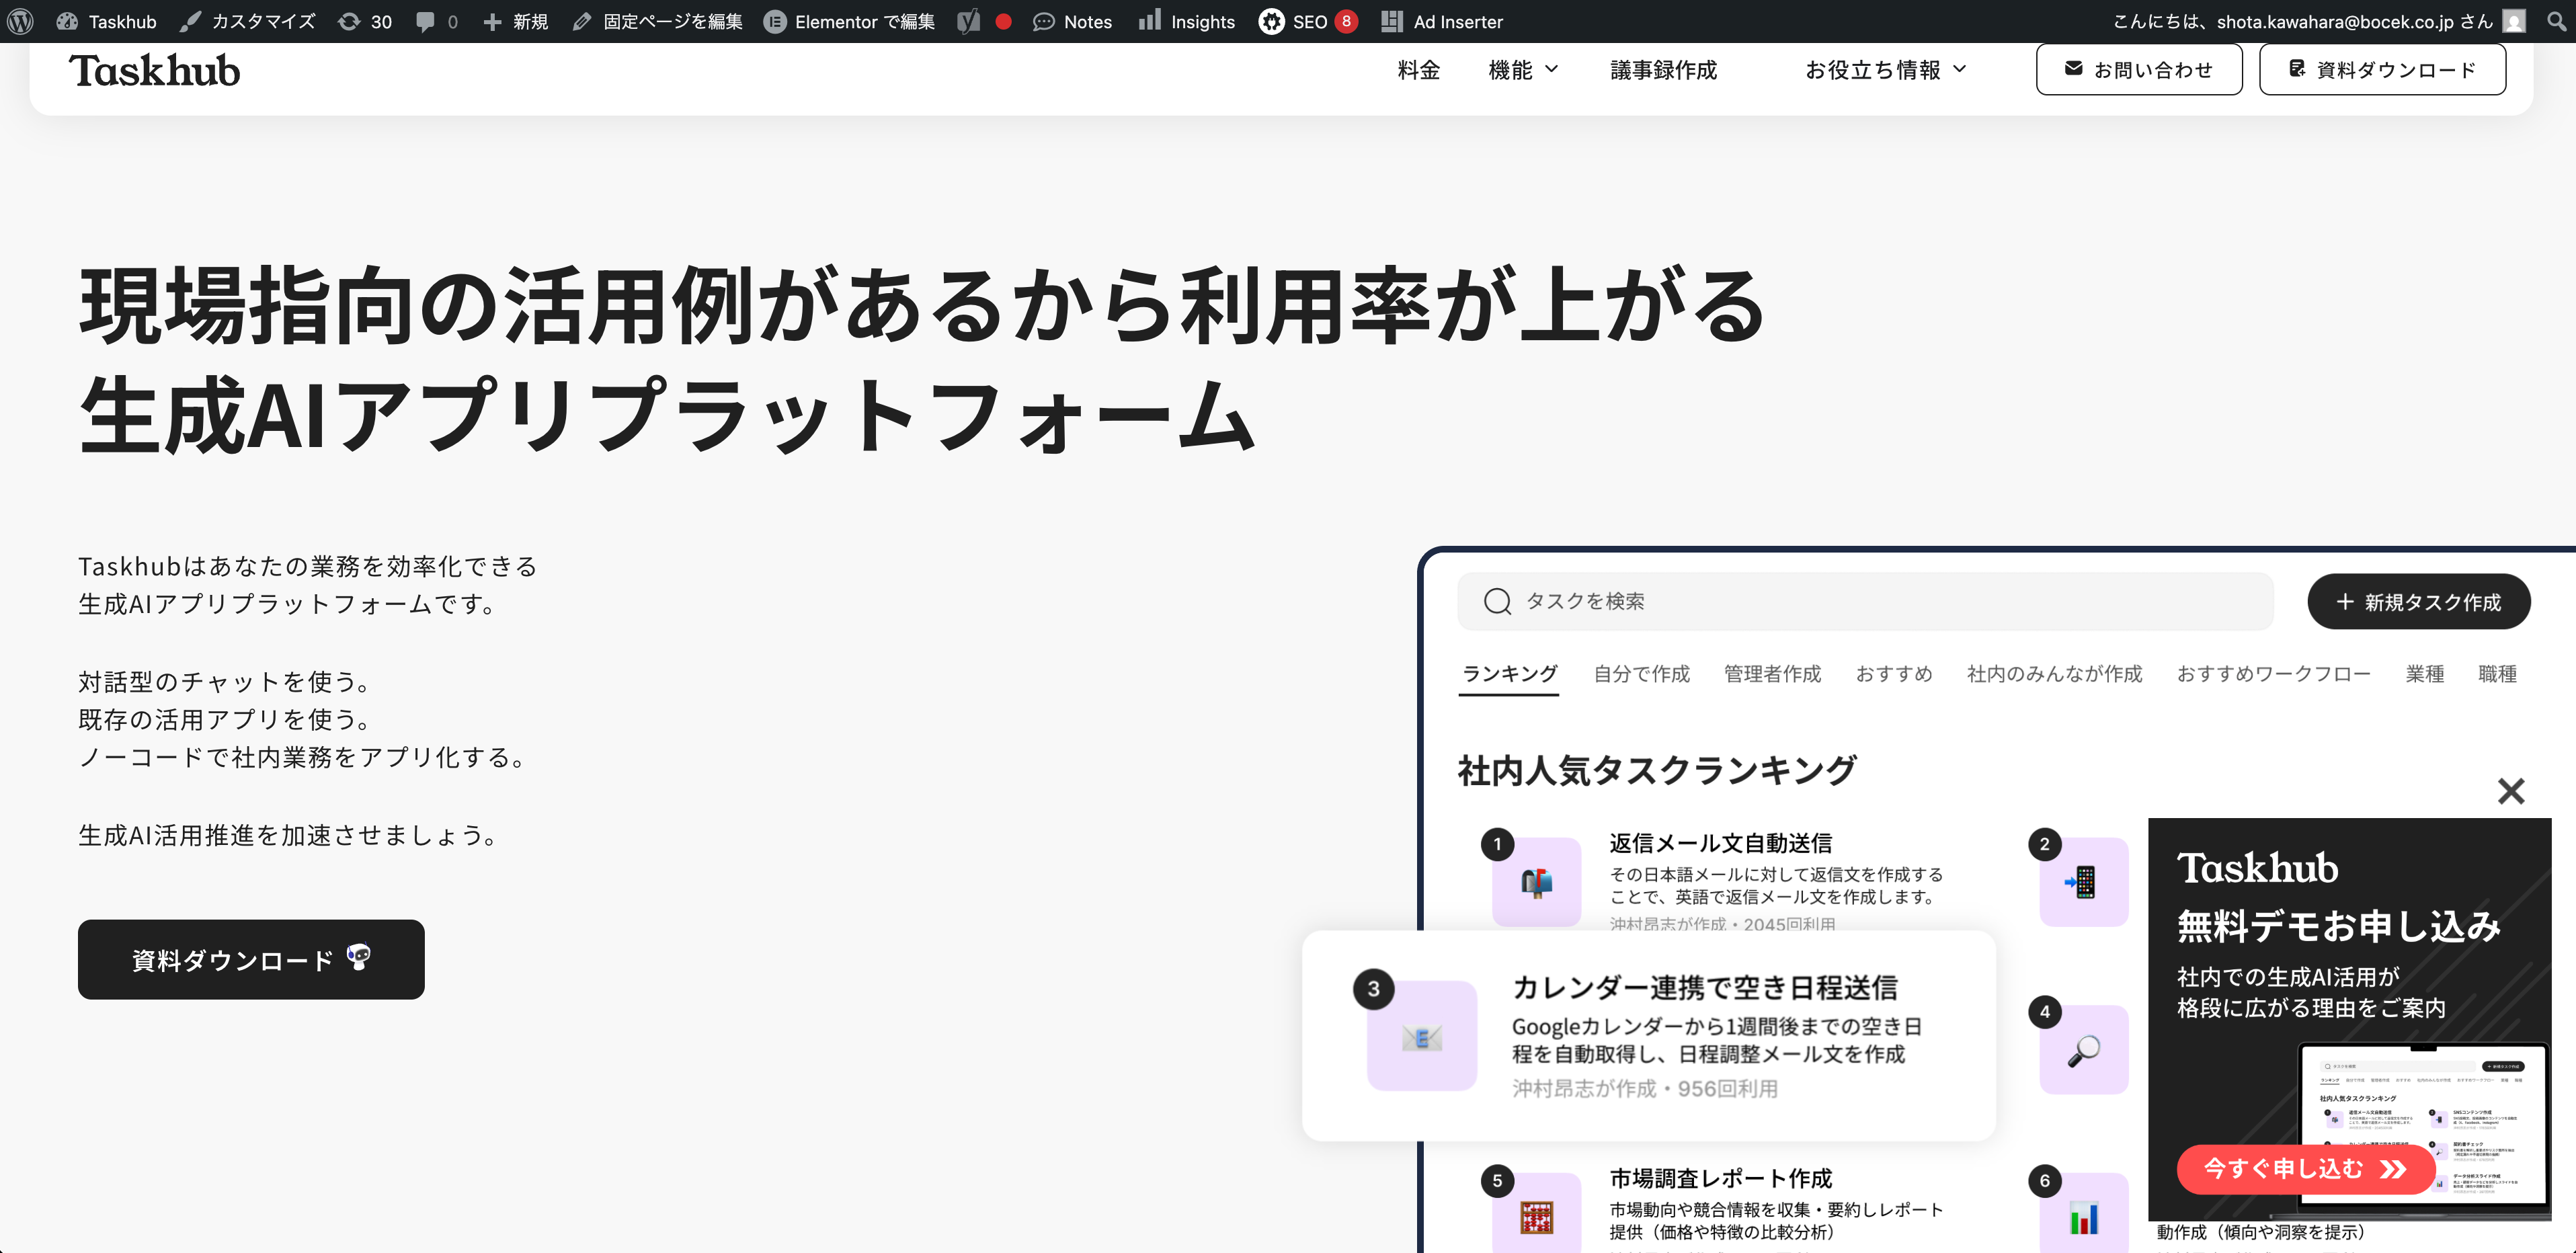2576x1253 pixels.
Task: Click the WordPress logo icon
Action: click(20, 21)
